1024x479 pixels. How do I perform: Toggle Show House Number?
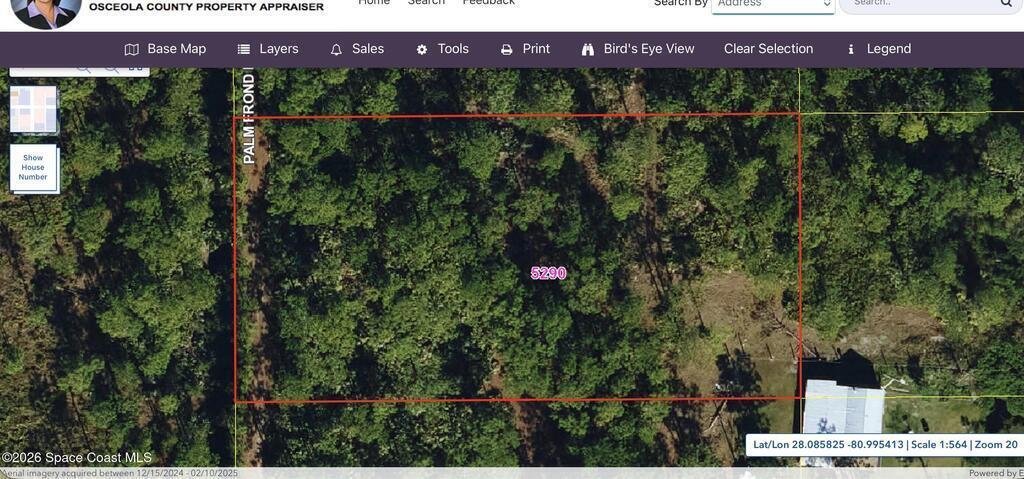tap(33, 168)
